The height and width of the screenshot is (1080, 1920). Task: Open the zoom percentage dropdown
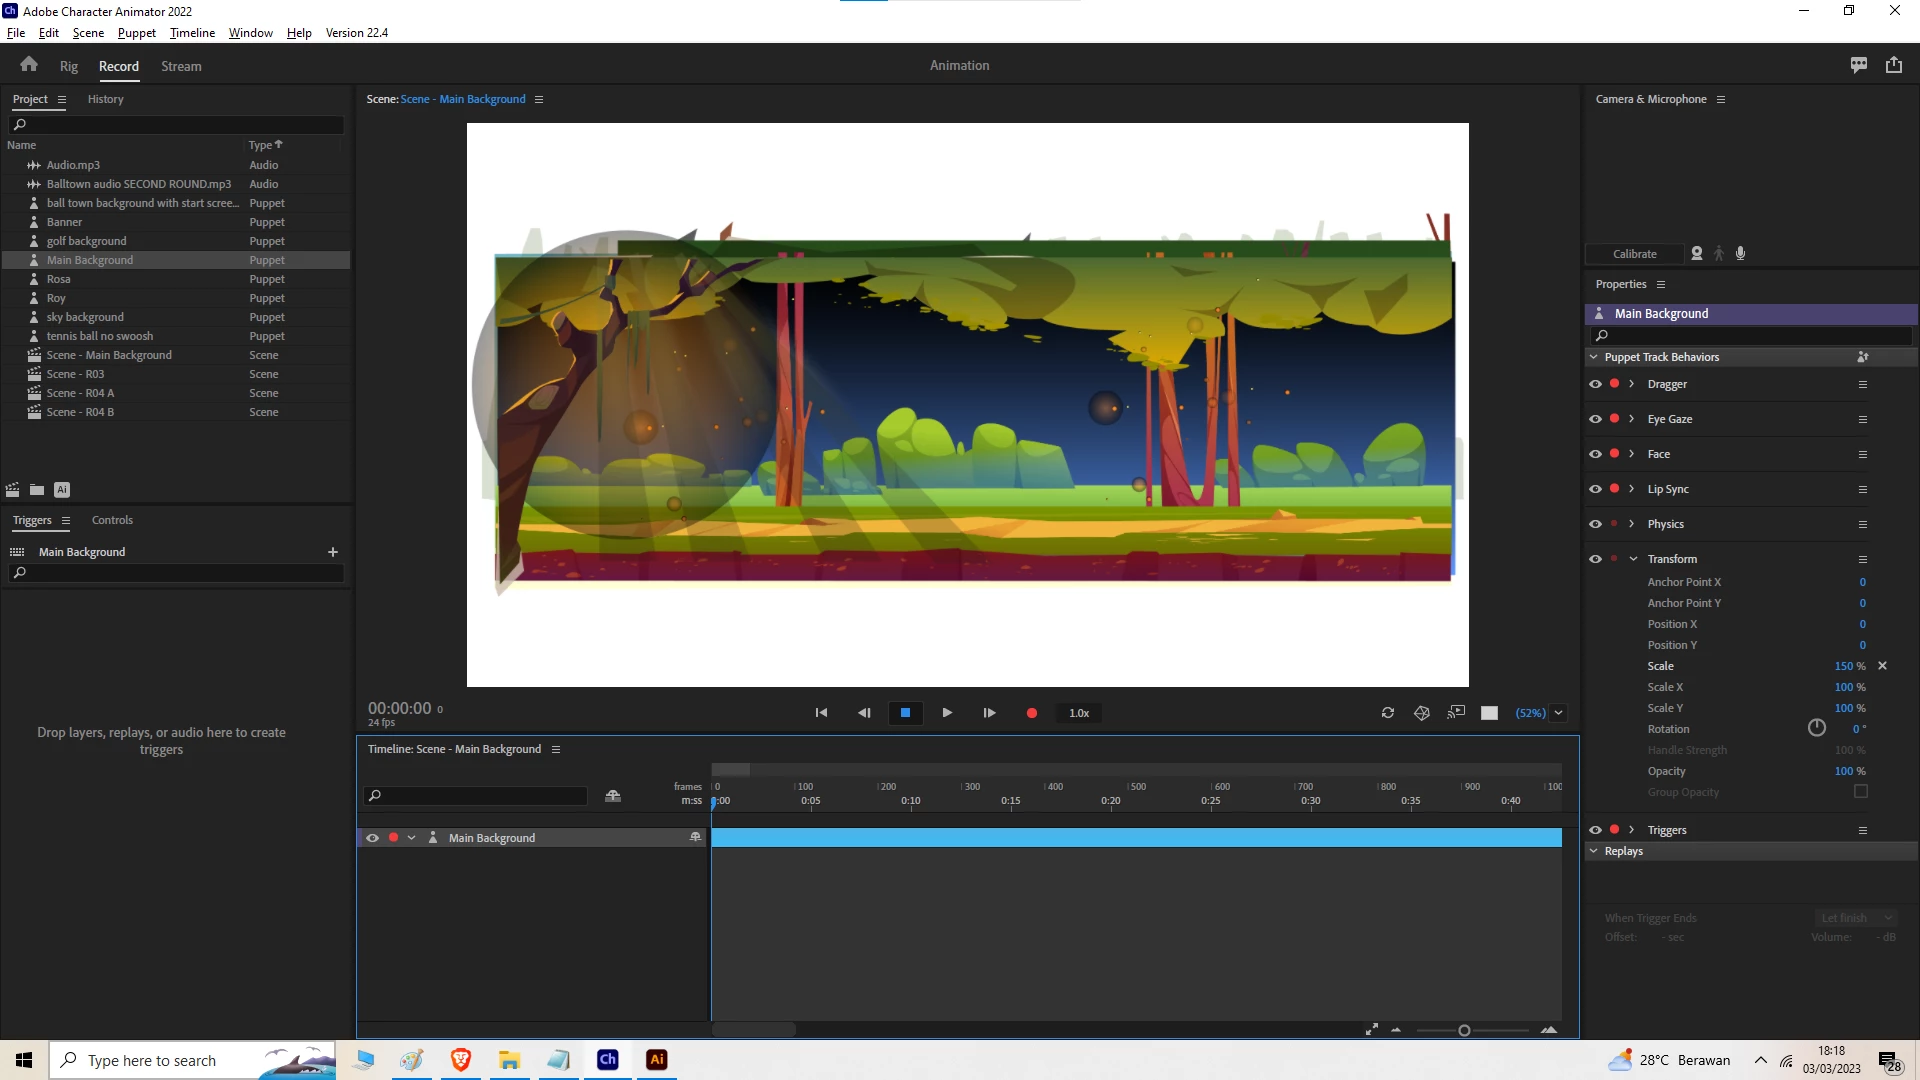click(x=1558, y=713)
